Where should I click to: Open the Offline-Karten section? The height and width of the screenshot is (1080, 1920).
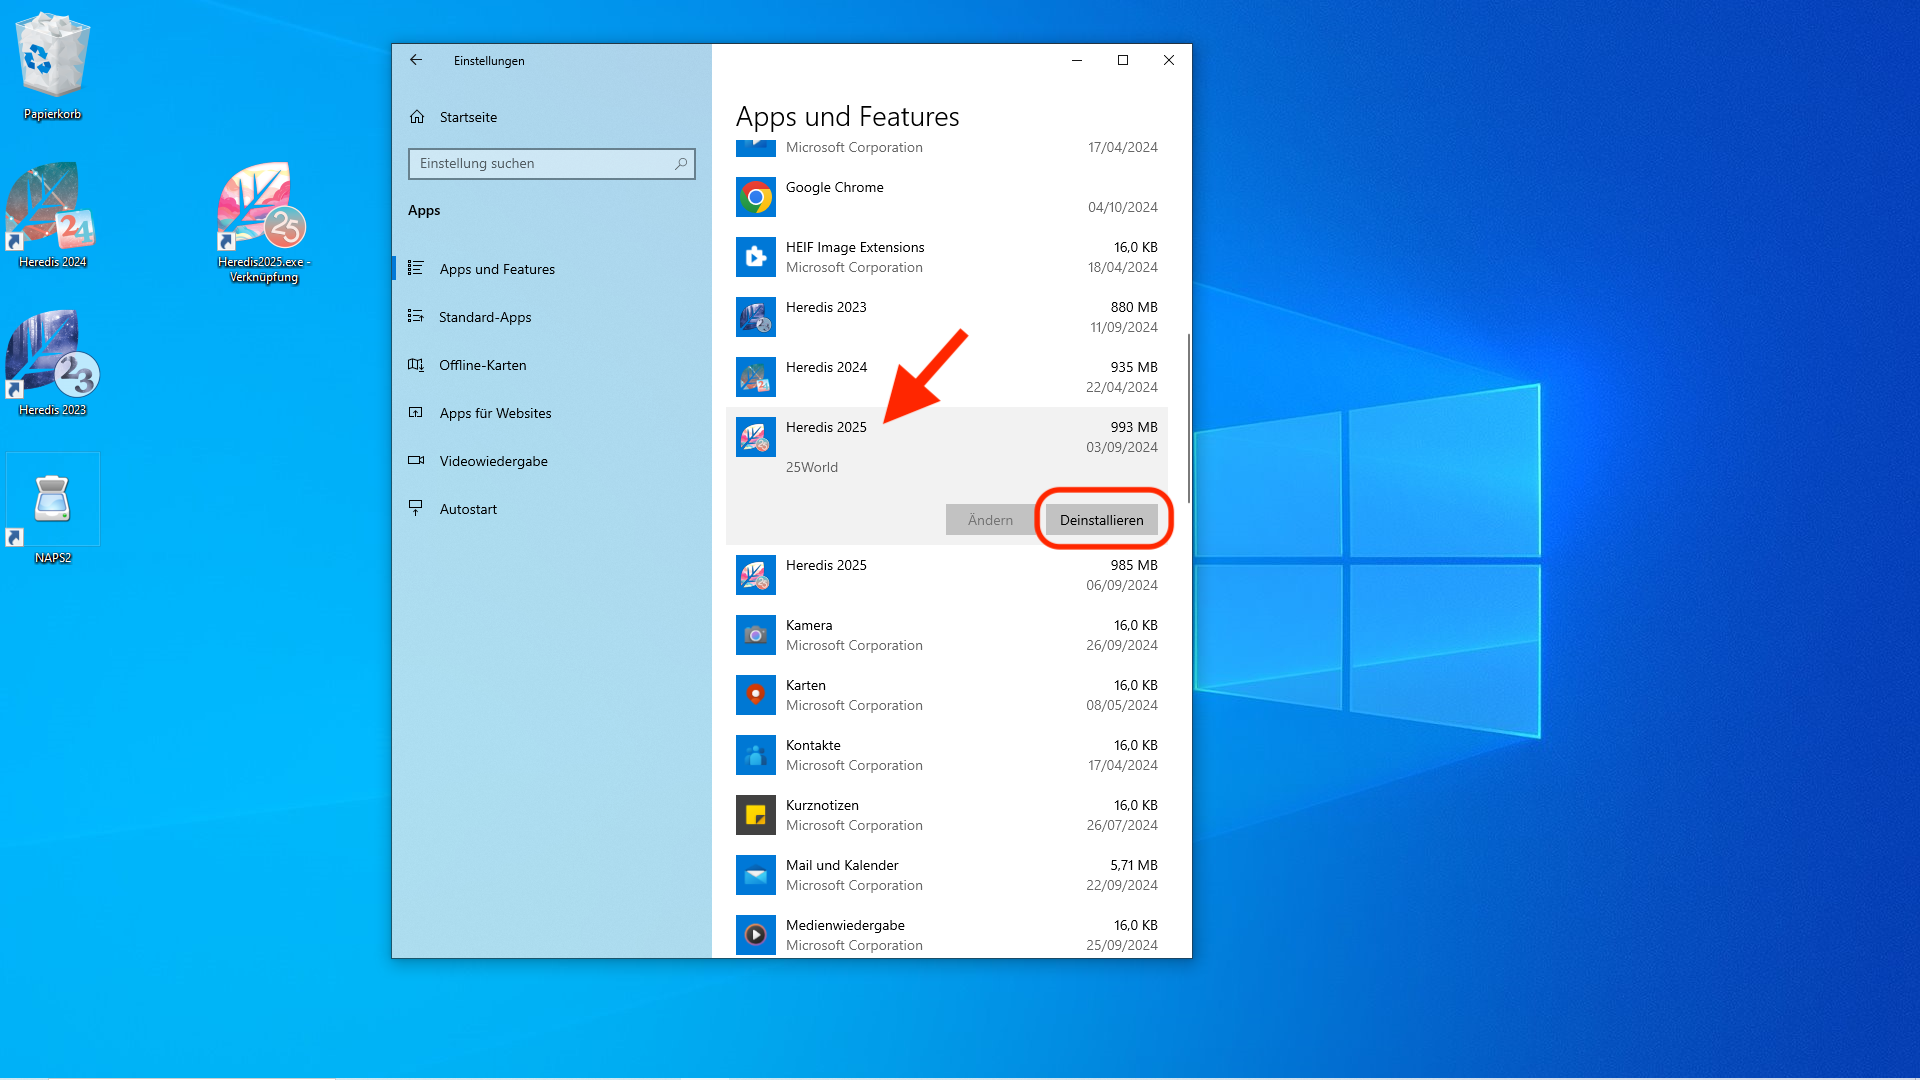click(483, 365)
